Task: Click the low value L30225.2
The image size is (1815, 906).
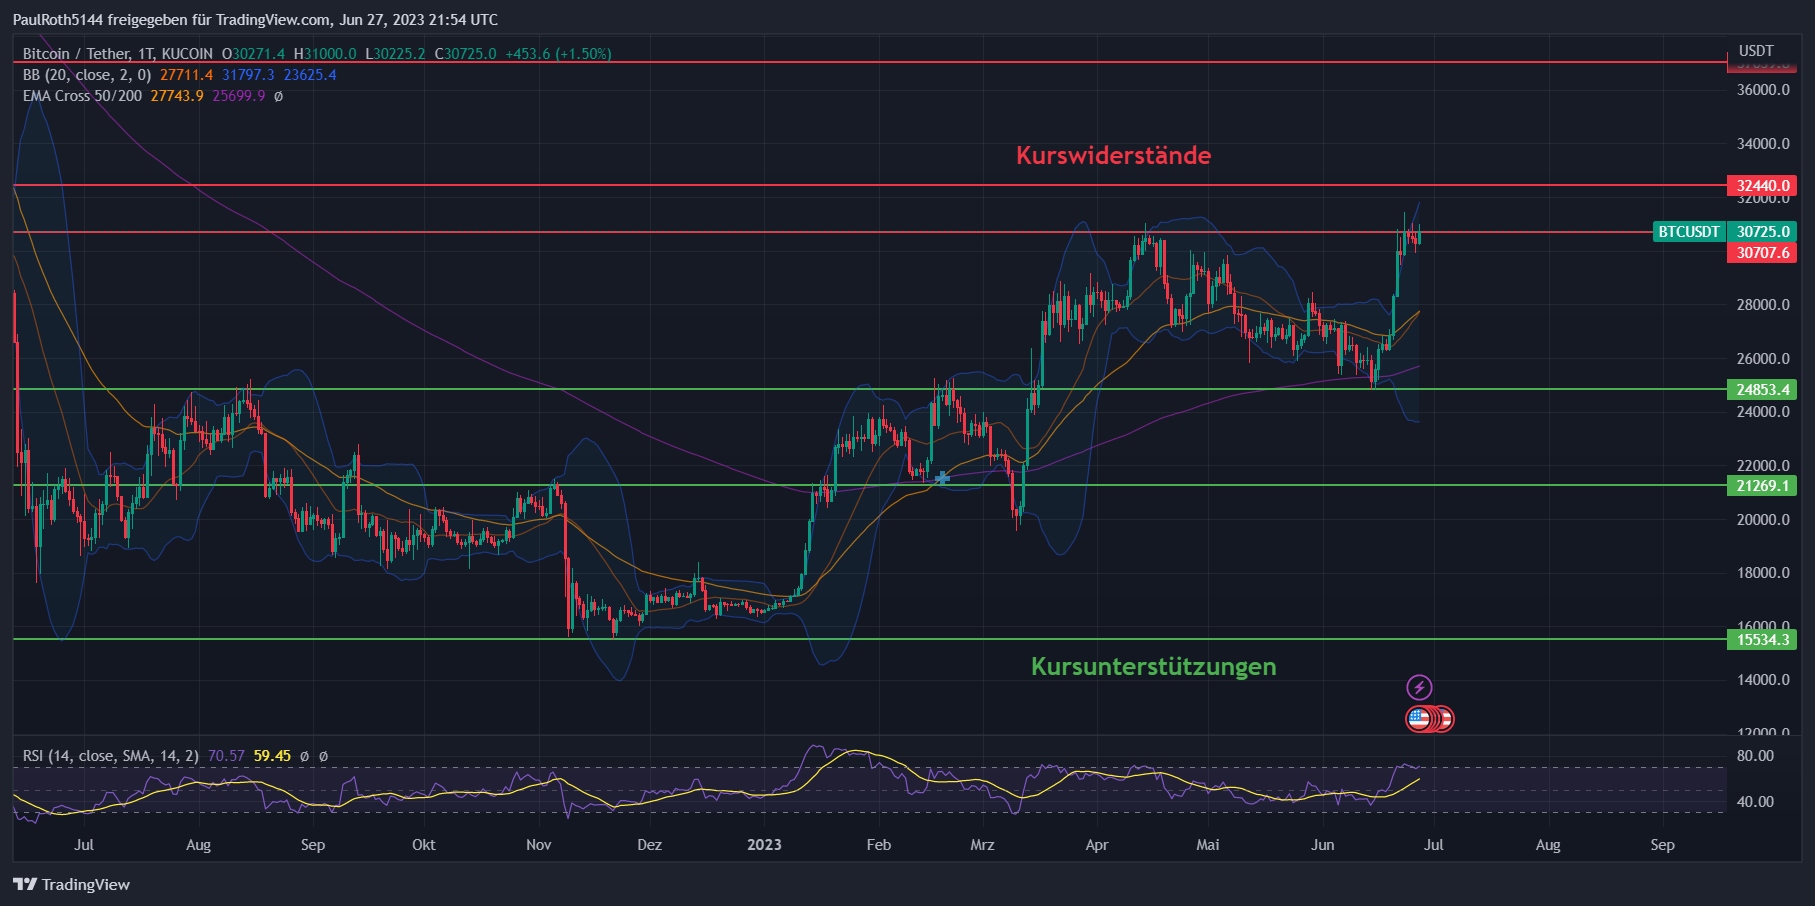Action: click(x=395, y=54)
